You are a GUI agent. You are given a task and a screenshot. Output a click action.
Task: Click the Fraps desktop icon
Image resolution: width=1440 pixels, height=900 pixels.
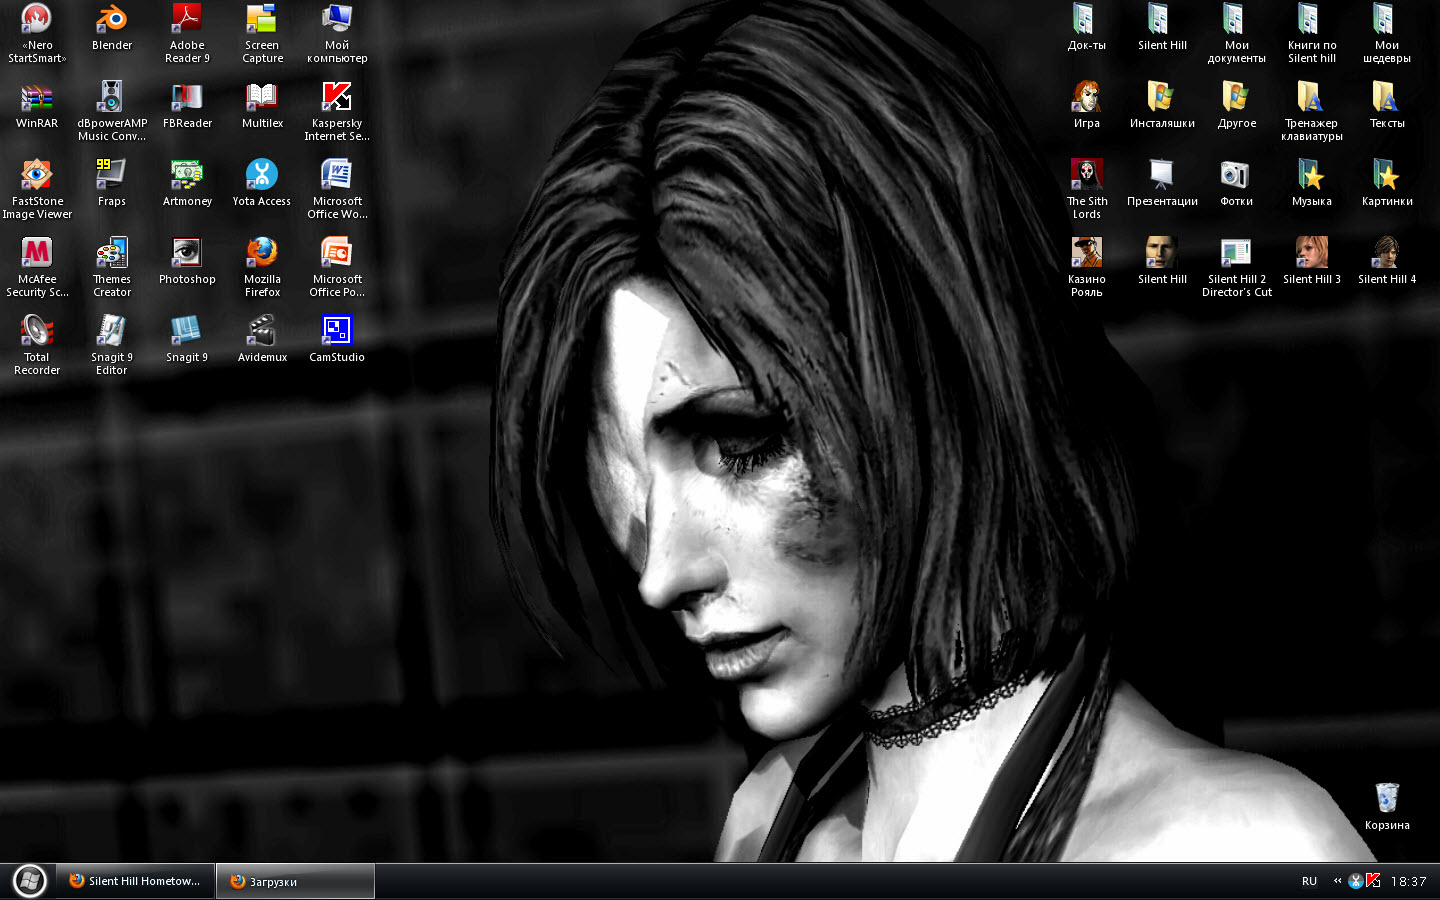coord(111,176)
